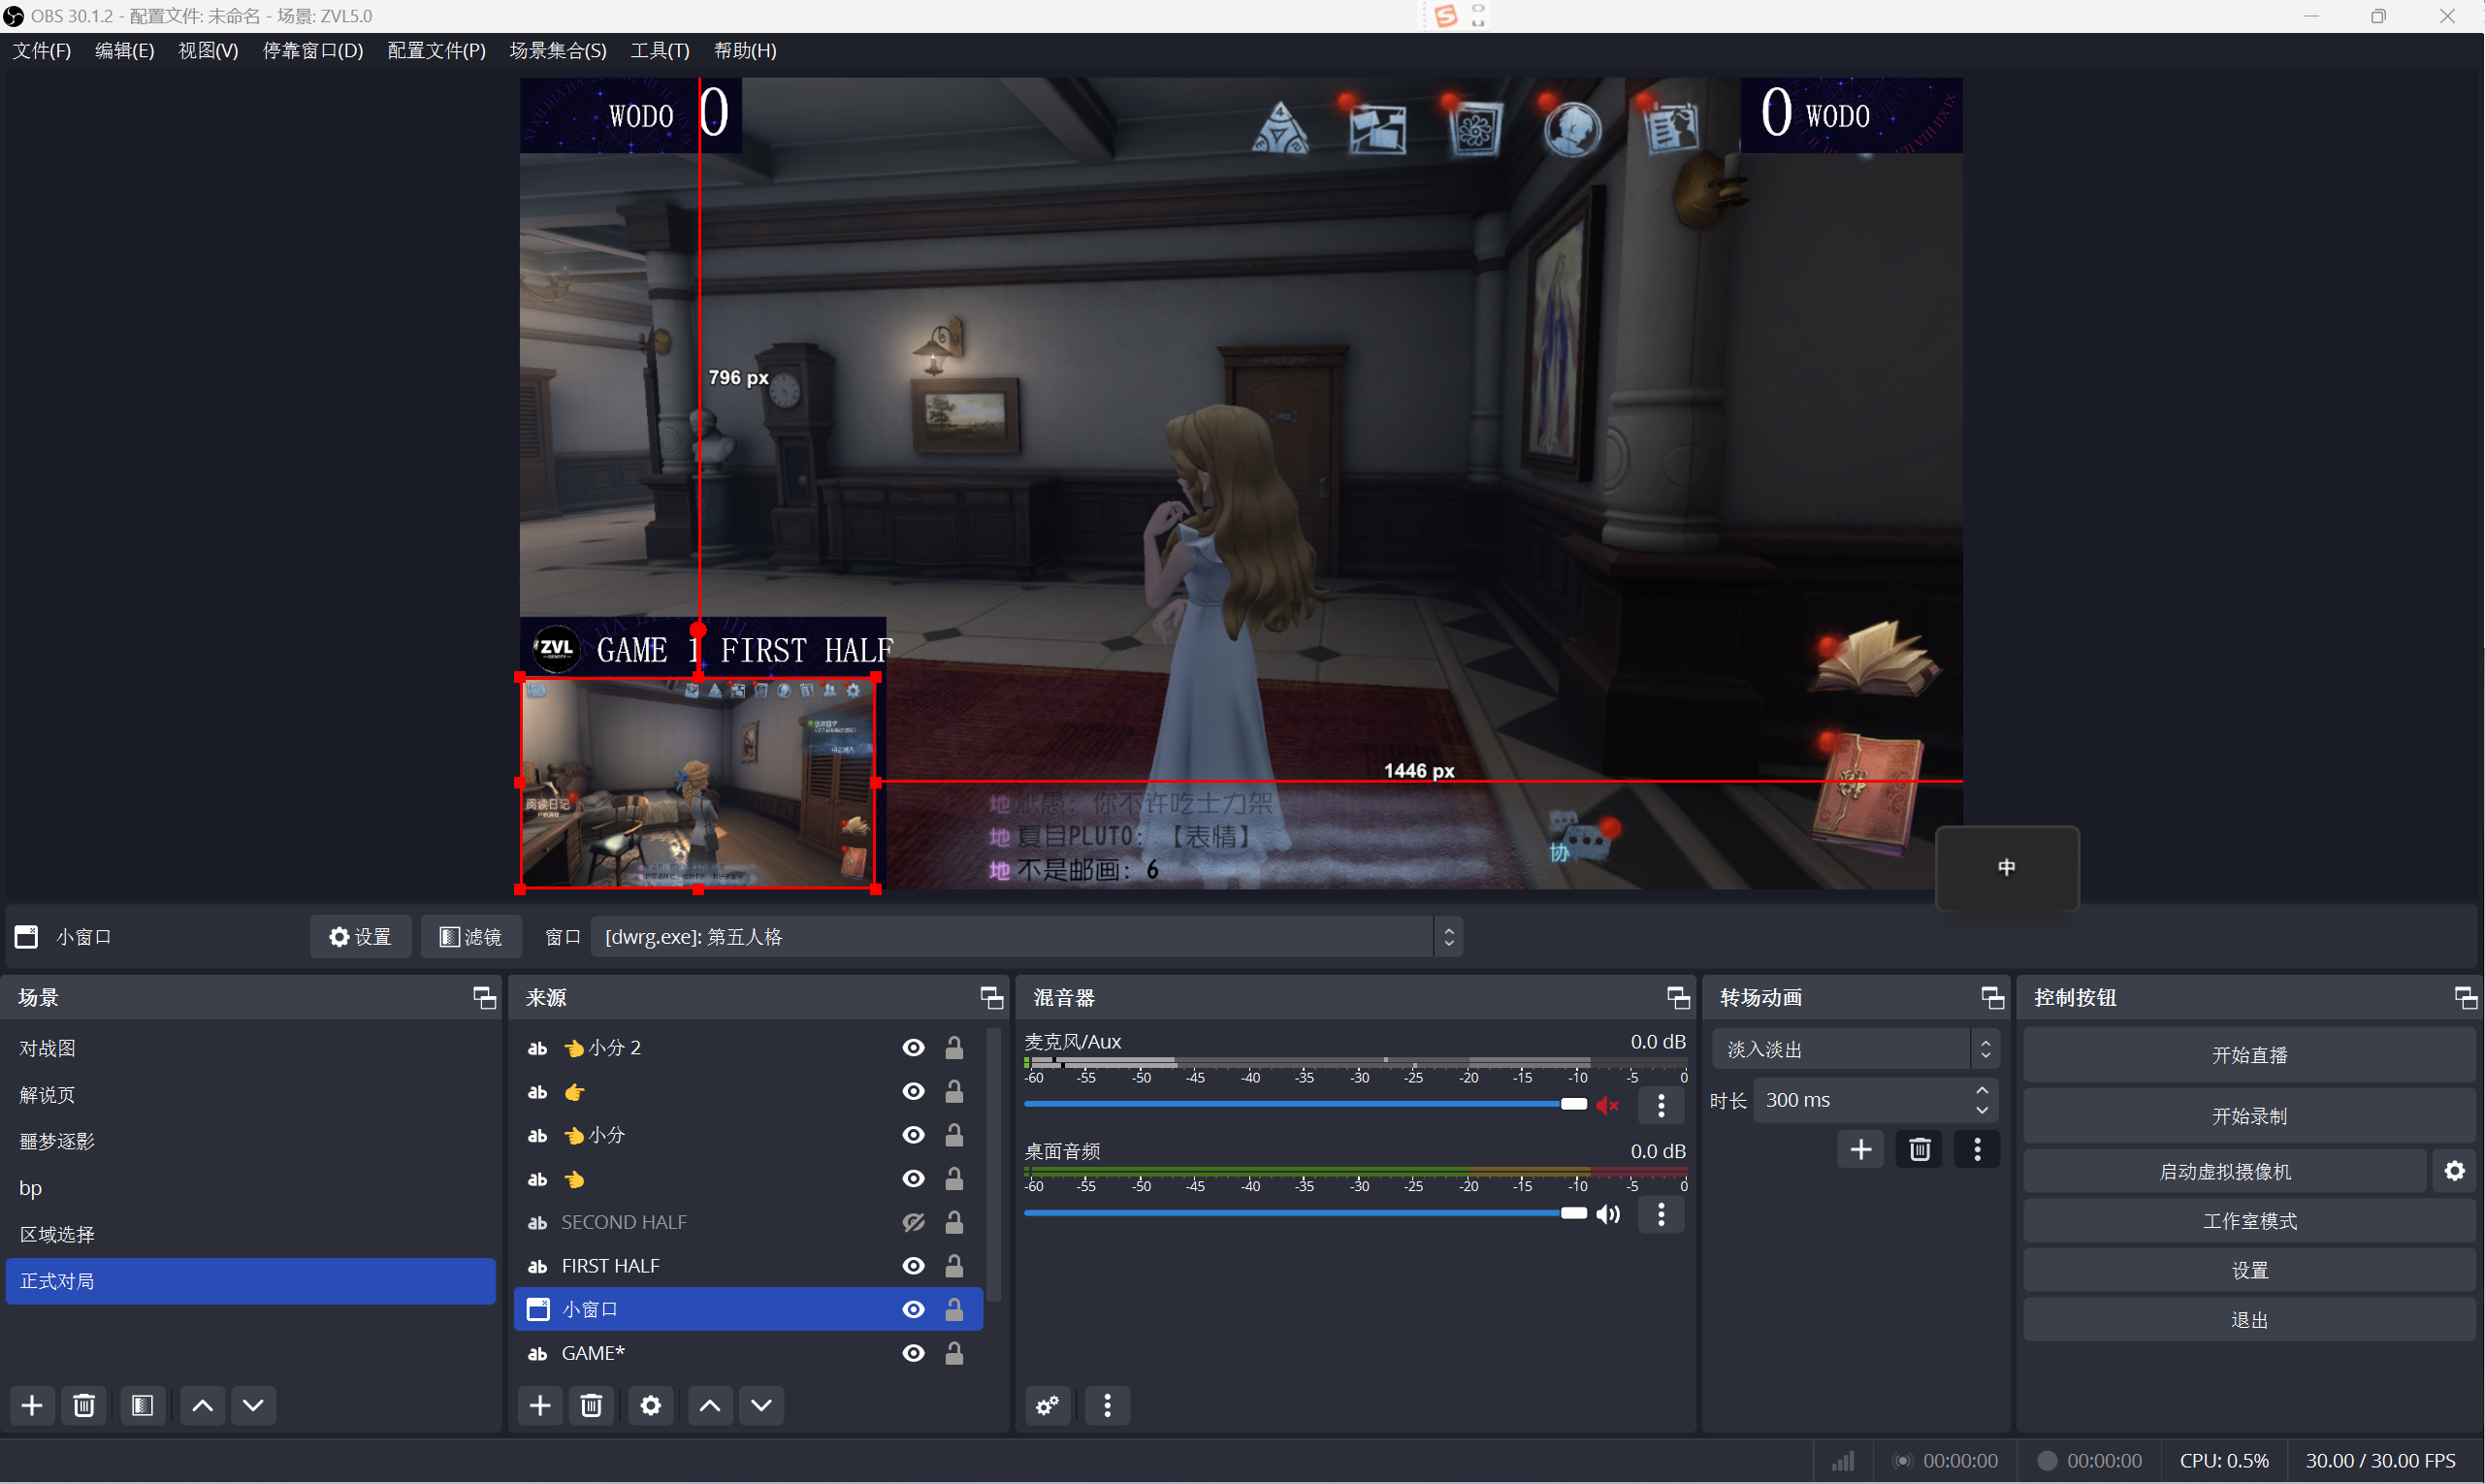Open 麦克风/Aux three-dot options menu

(x=1661, y=1104)
